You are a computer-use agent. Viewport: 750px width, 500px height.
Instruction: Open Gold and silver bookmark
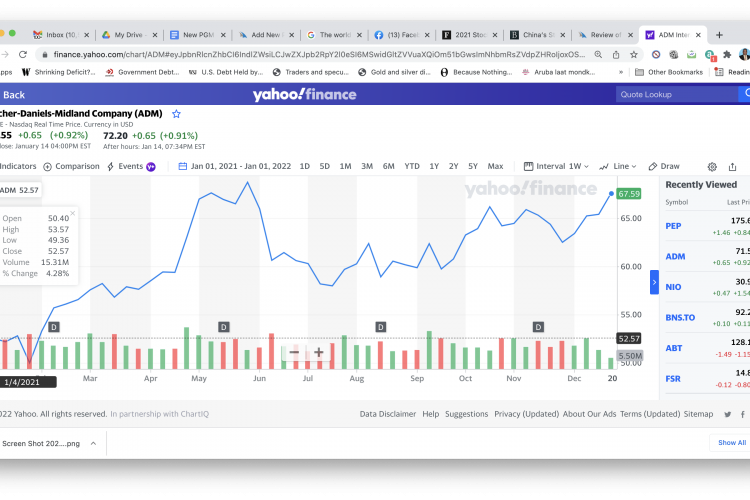click(x=395, y=72)
